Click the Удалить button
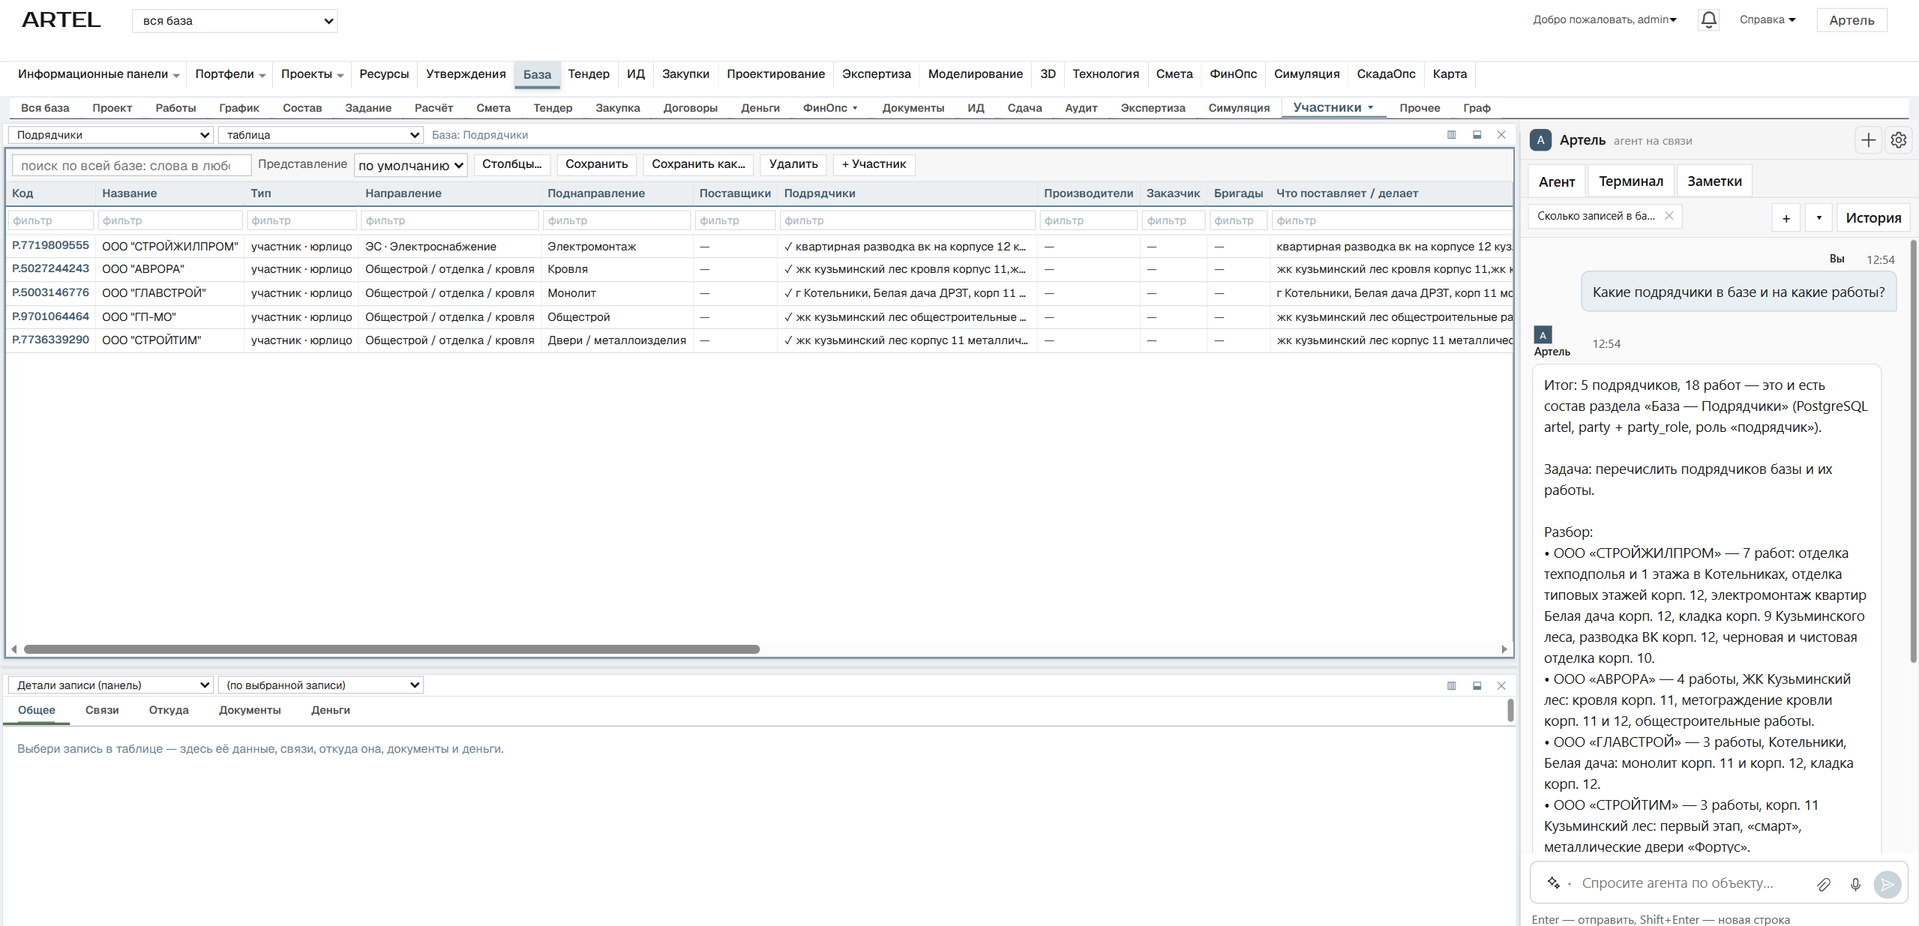This screenshot has height=926, width=1919. 793,164
